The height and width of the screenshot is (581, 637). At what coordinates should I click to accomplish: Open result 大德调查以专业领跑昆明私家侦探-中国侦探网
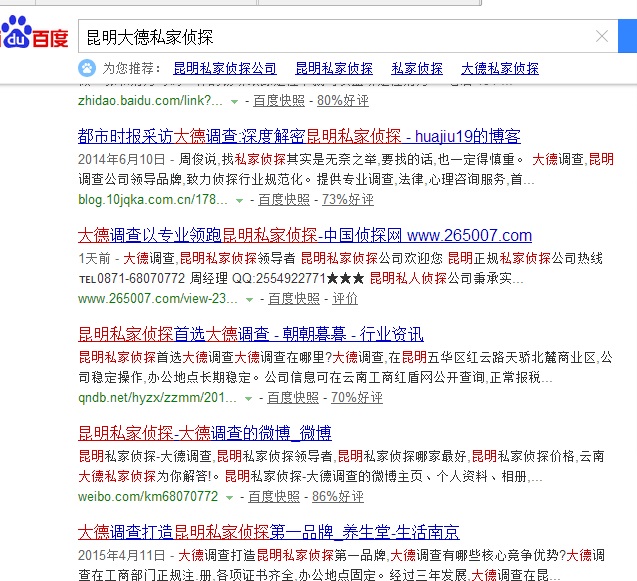click(305, 235)
